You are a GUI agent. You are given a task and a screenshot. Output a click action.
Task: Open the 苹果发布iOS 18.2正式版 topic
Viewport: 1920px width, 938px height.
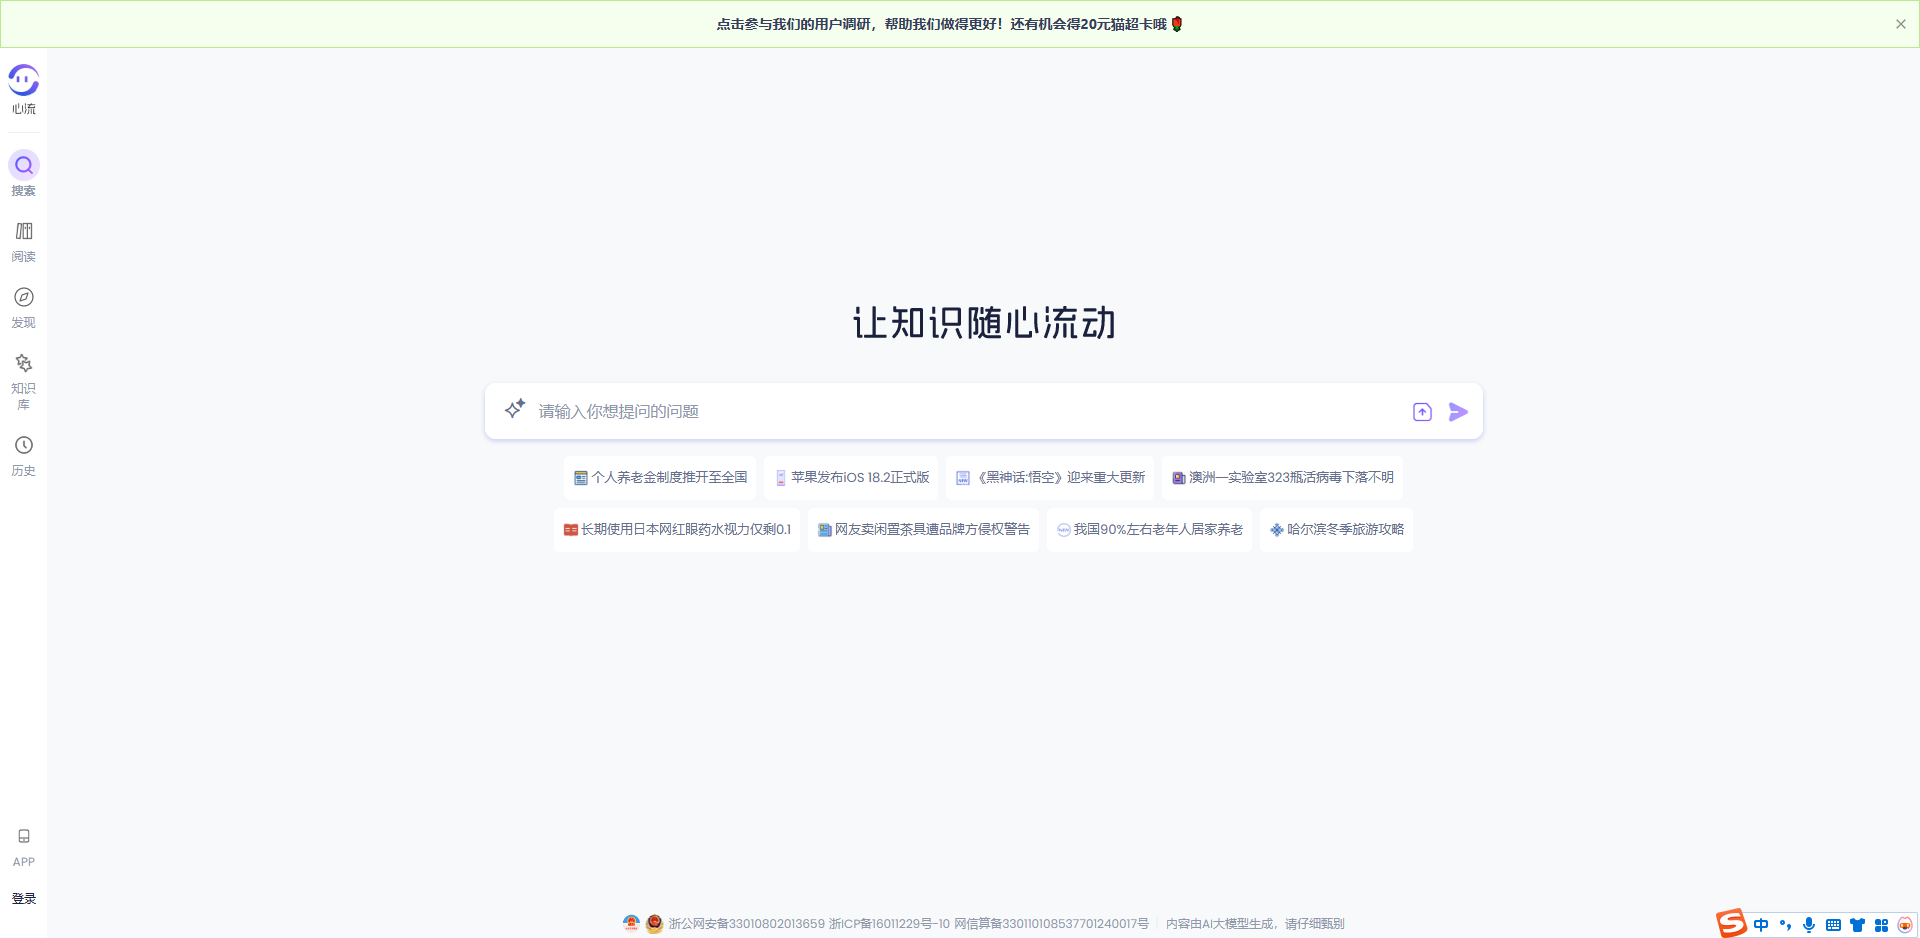851,477
